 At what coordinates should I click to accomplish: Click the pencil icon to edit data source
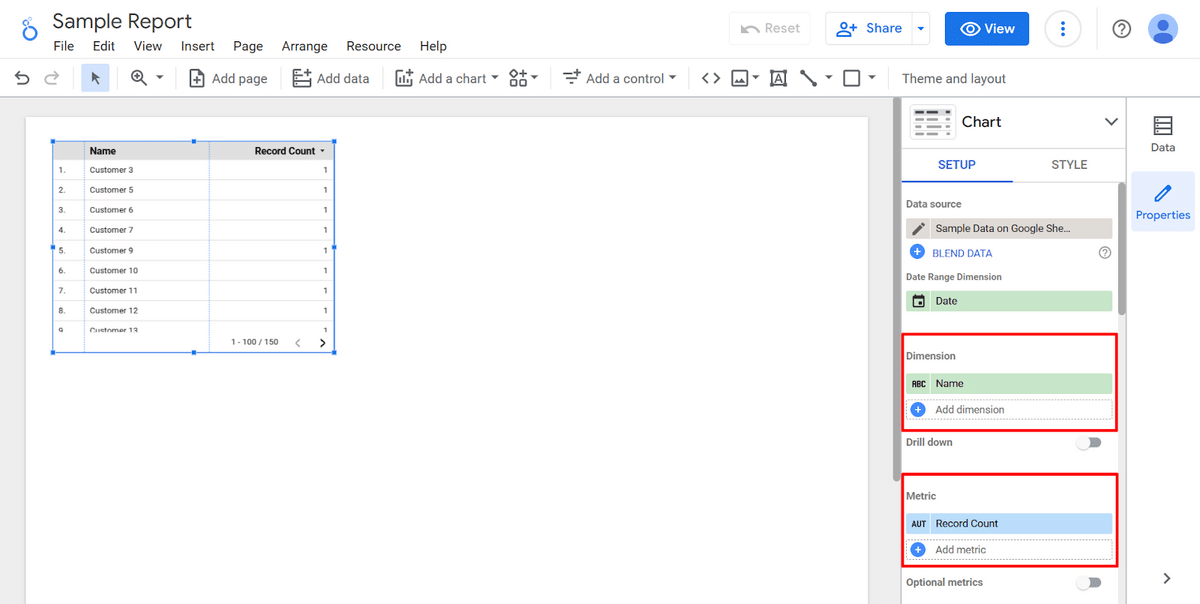[x=918, y=228]
